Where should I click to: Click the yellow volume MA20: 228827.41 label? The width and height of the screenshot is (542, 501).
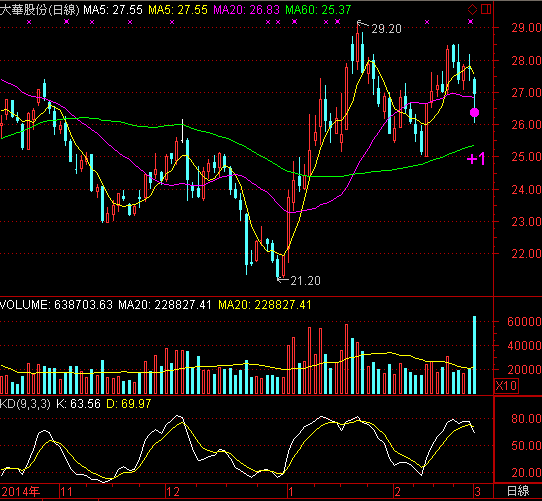tap(265, 305)
